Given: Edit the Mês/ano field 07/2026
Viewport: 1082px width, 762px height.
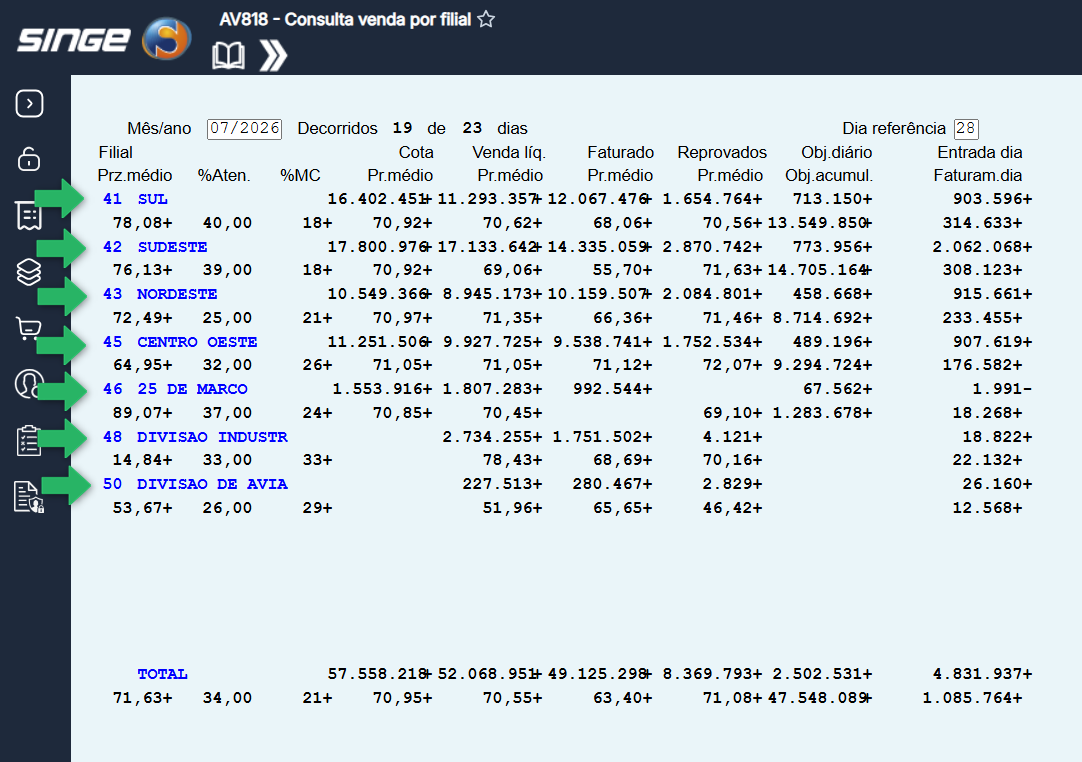Looking at the screenshot, I should click(244, 128).
